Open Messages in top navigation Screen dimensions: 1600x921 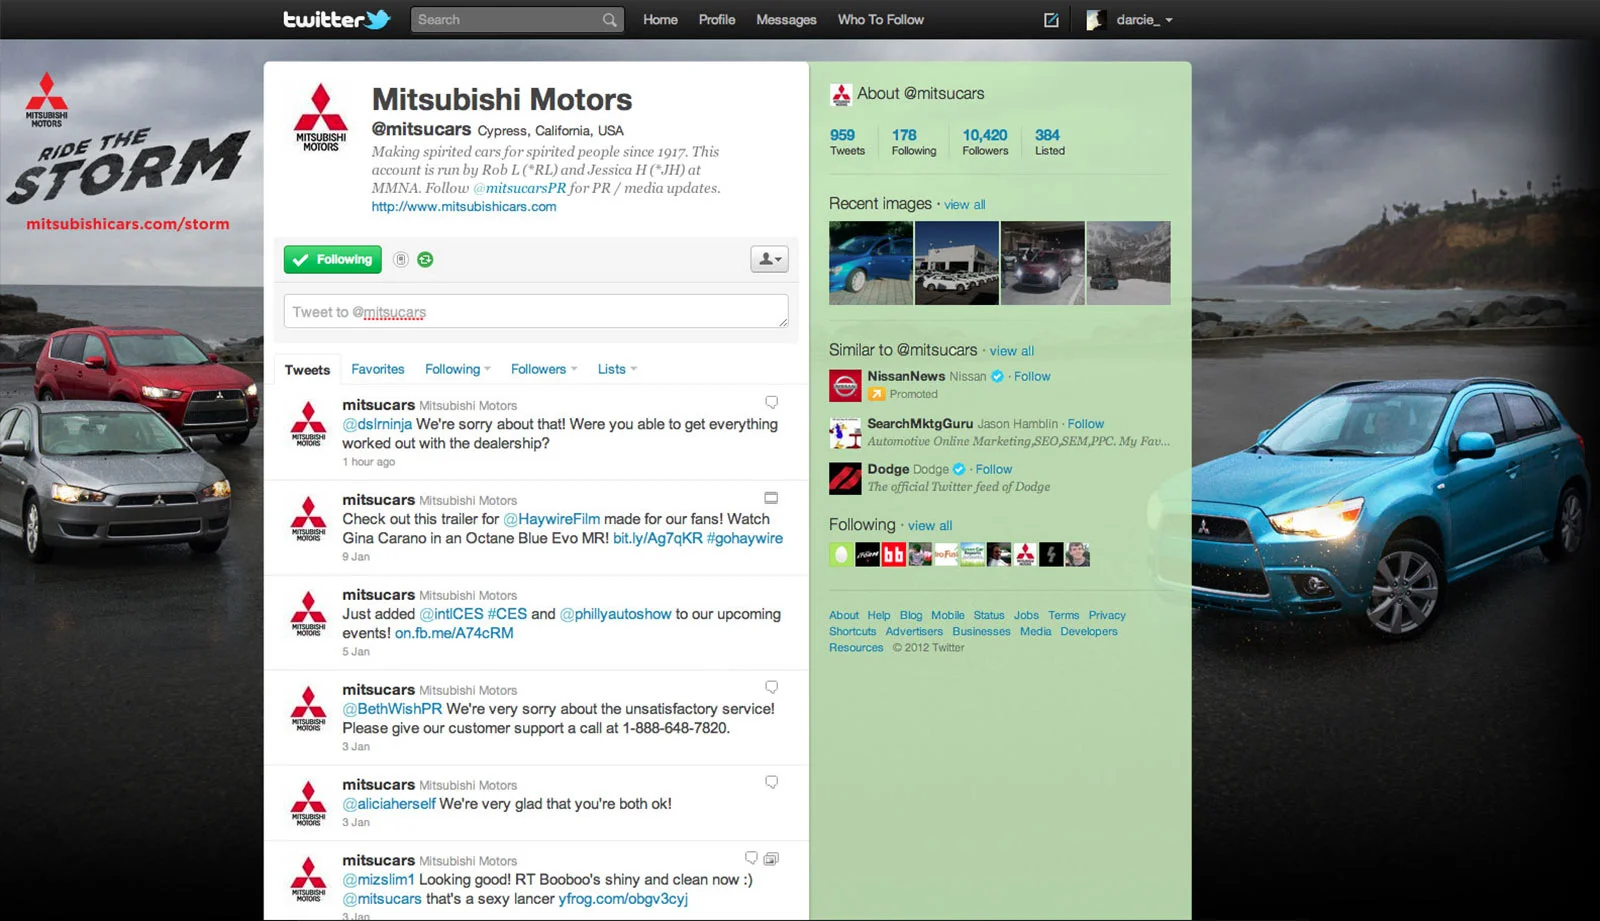click(786, 20)
